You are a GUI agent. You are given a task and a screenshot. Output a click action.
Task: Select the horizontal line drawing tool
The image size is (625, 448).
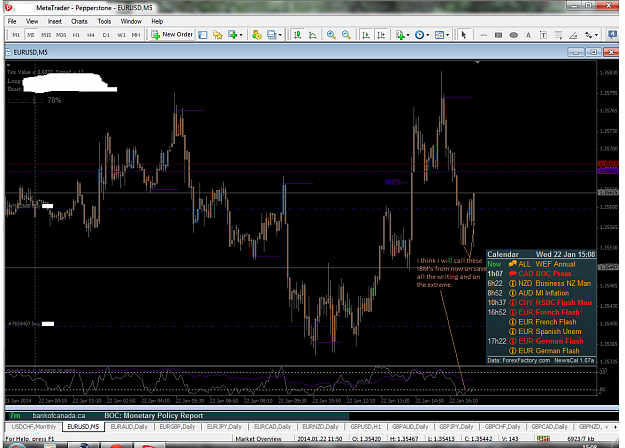pos(483,35)
